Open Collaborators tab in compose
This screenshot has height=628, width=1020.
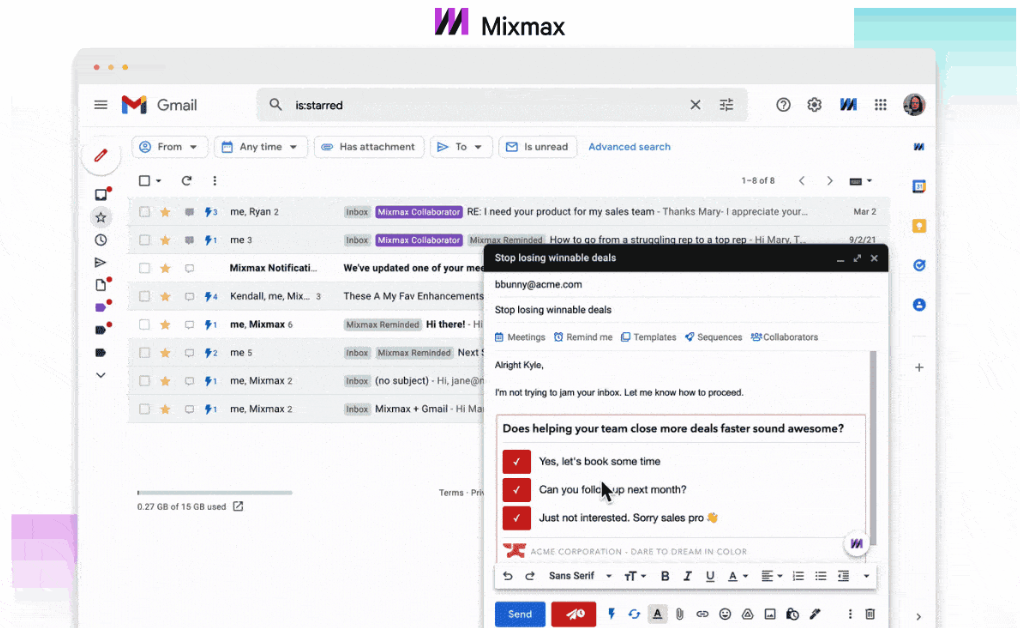(x=784, y=337)
